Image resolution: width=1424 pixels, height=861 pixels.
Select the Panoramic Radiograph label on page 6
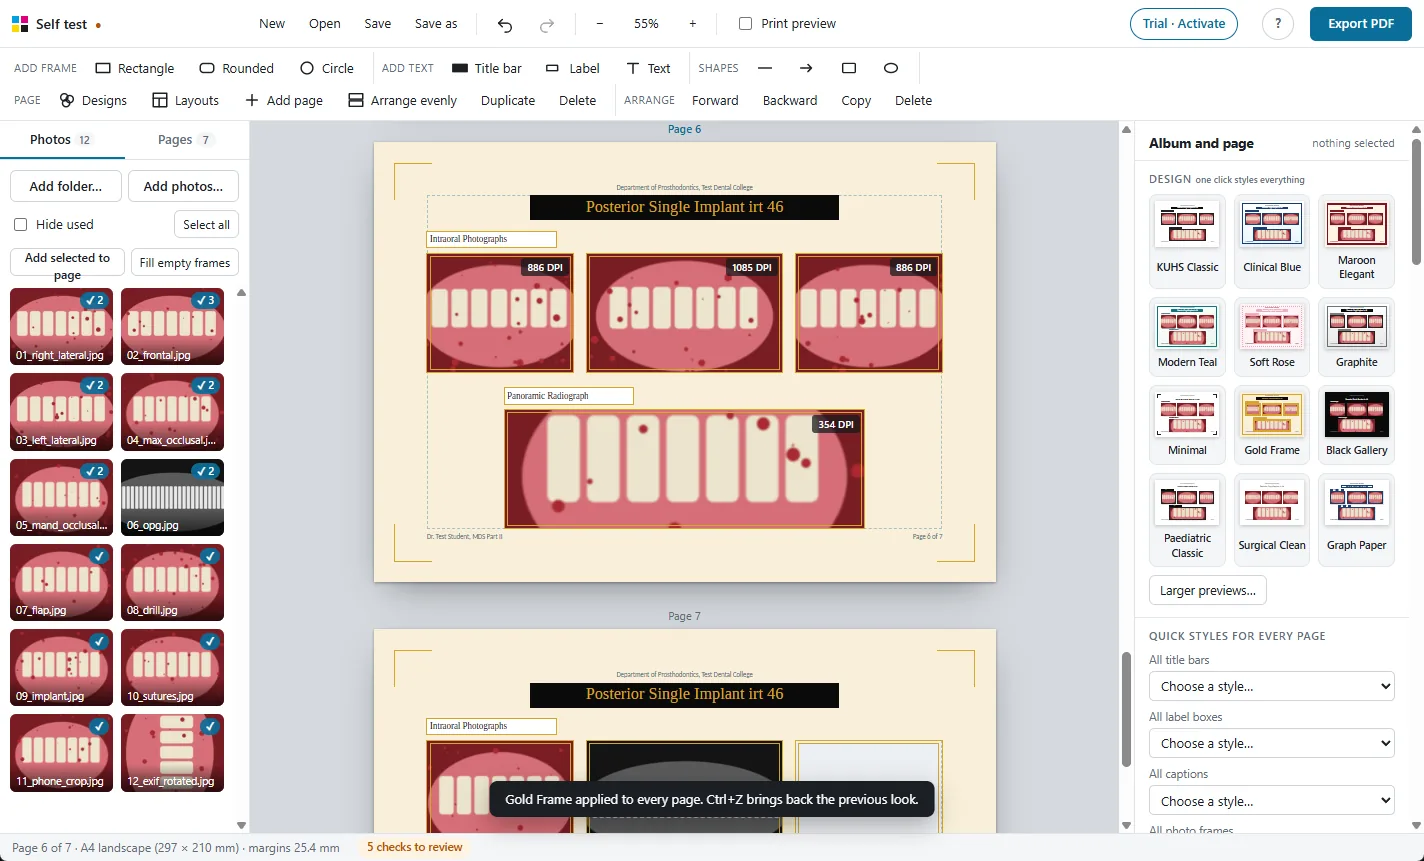click(x=568, y=396)
